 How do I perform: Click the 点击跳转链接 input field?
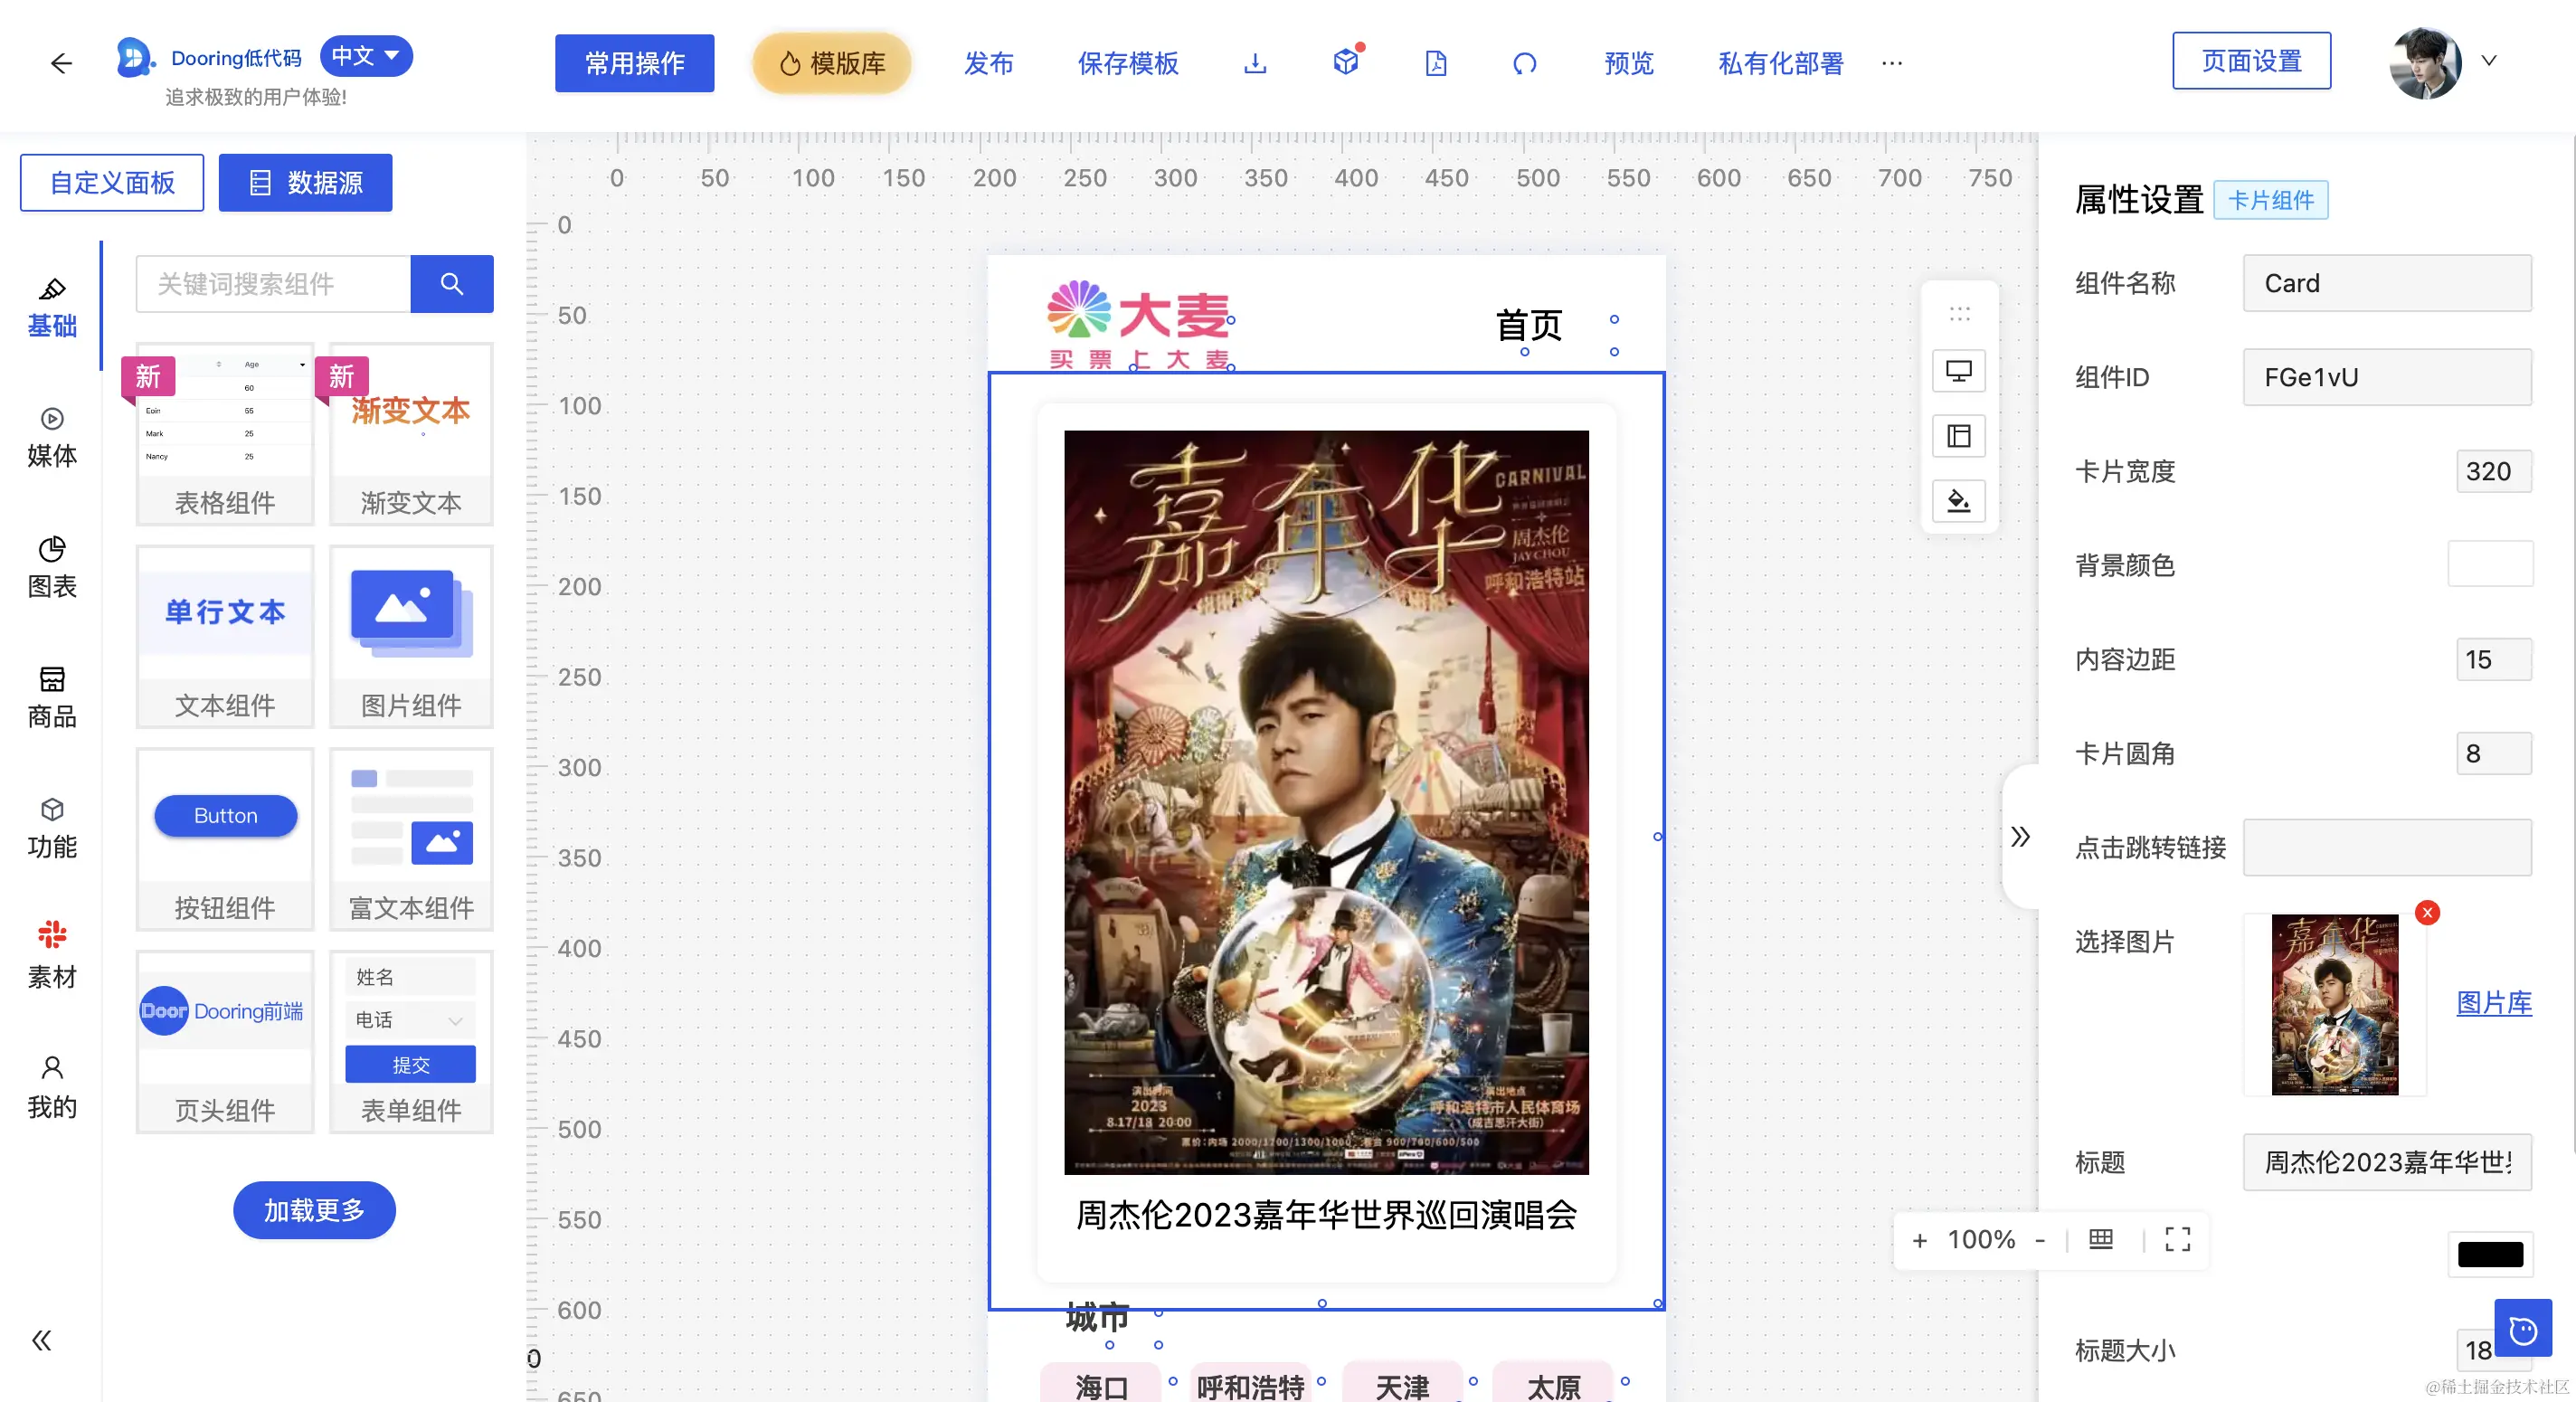pyautogui.click(x=2387, y=847)
